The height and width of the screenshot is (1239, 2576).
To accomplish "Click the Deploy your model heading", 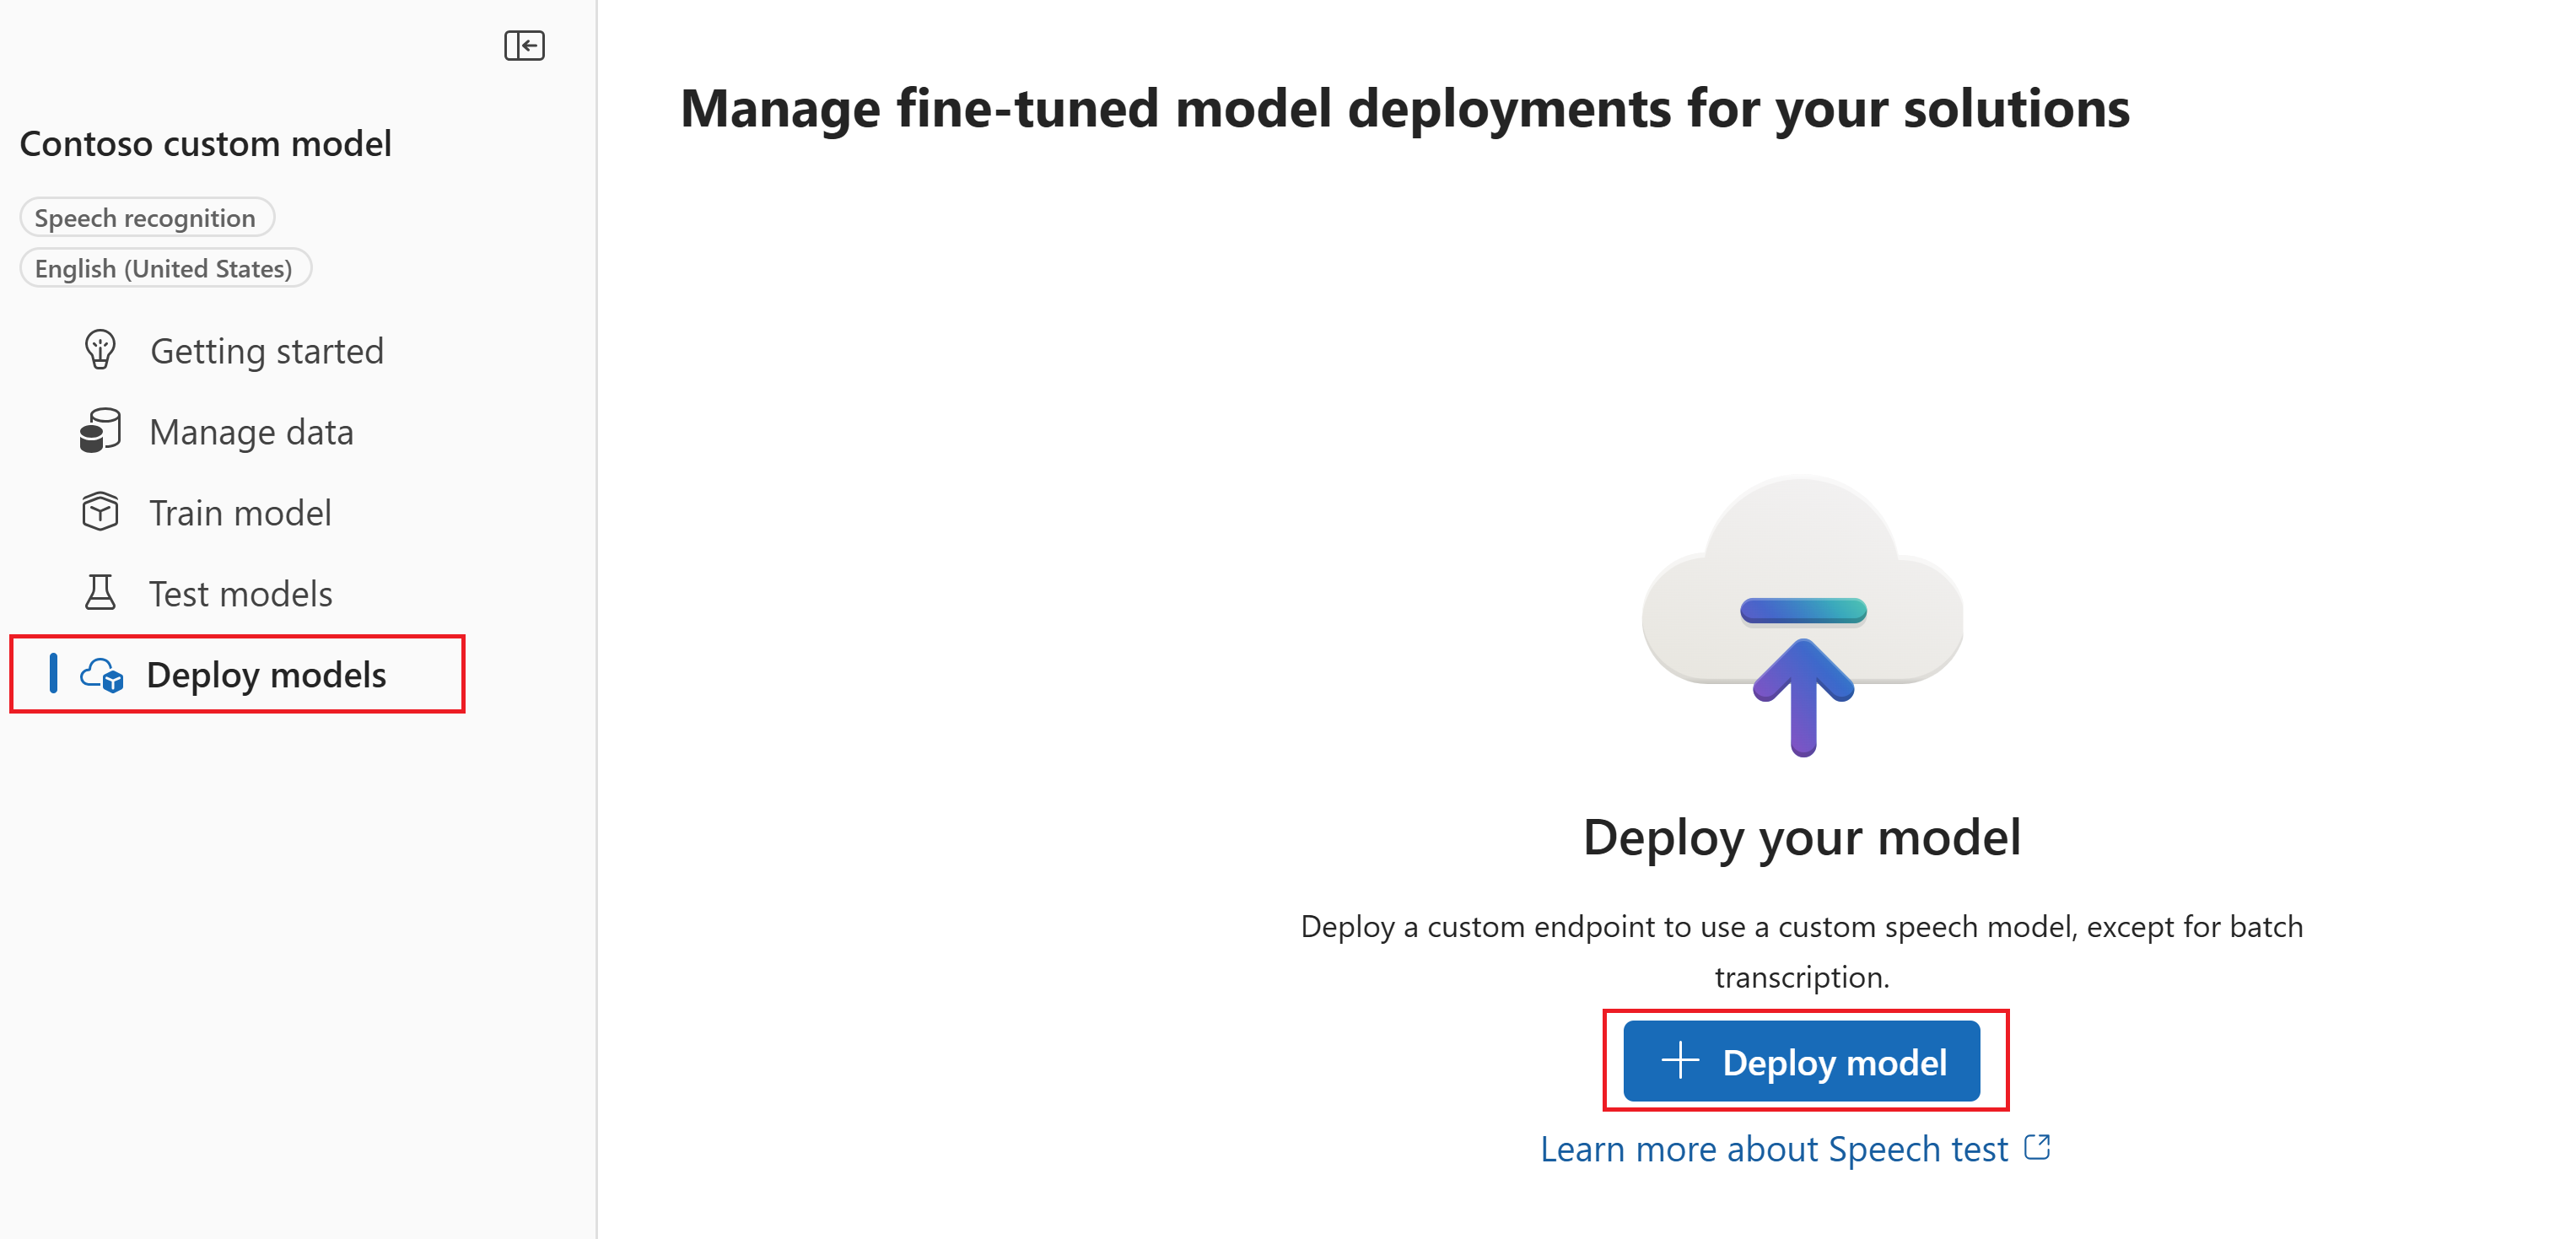I will pos(1802,838).
